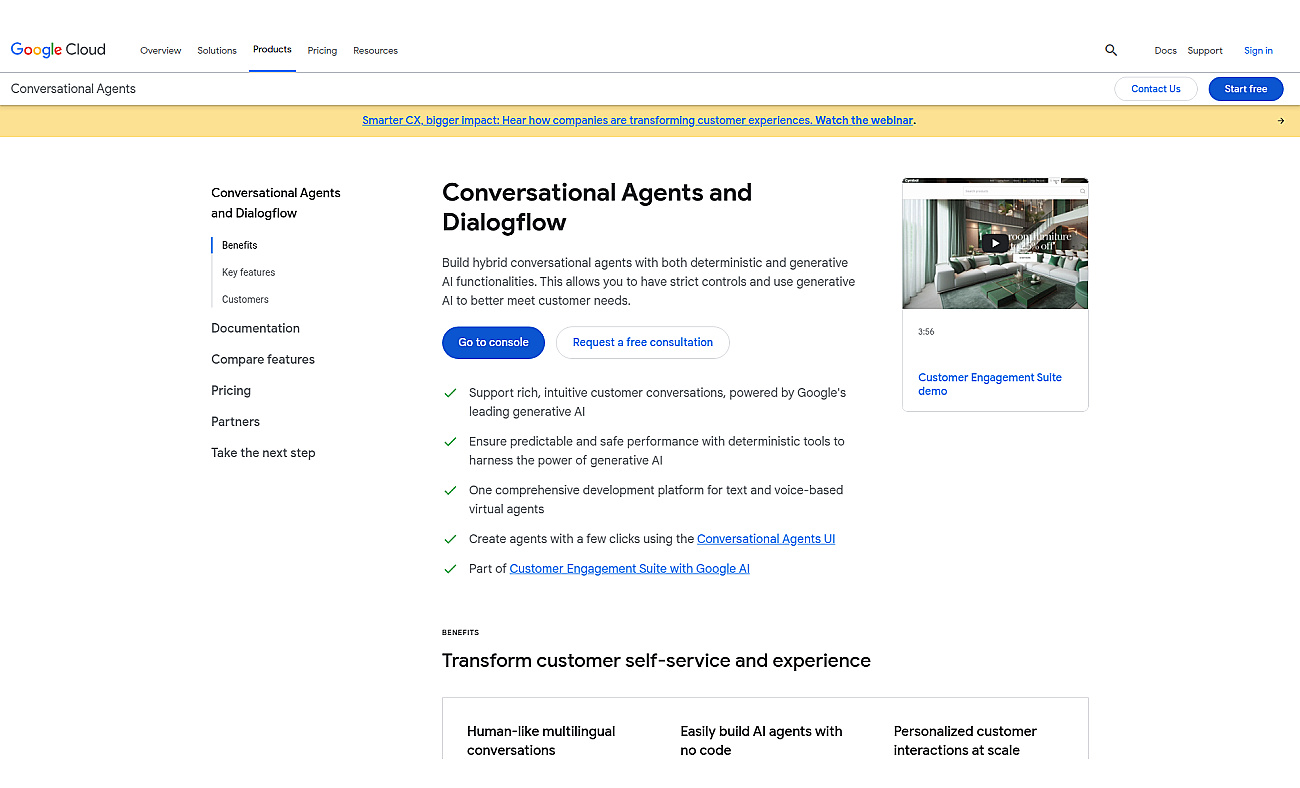Open the Support link
Viewport: 1300px width, 788px height.
[1205, 51]
